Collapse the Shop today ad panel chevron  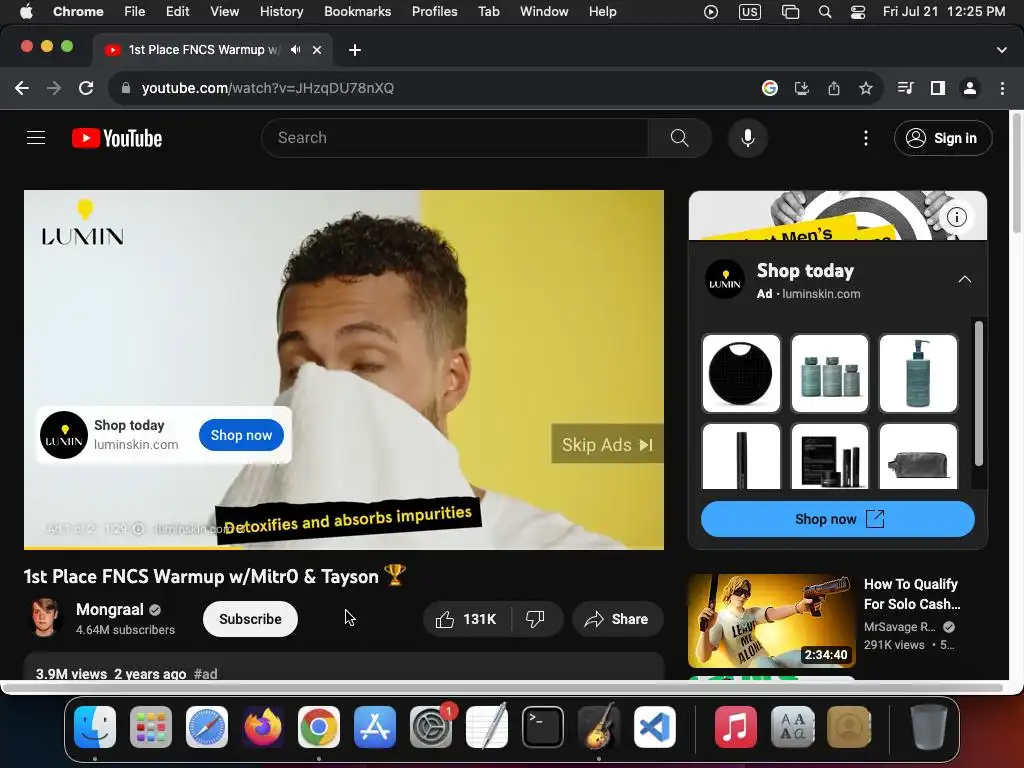click(x=965, y=280)
